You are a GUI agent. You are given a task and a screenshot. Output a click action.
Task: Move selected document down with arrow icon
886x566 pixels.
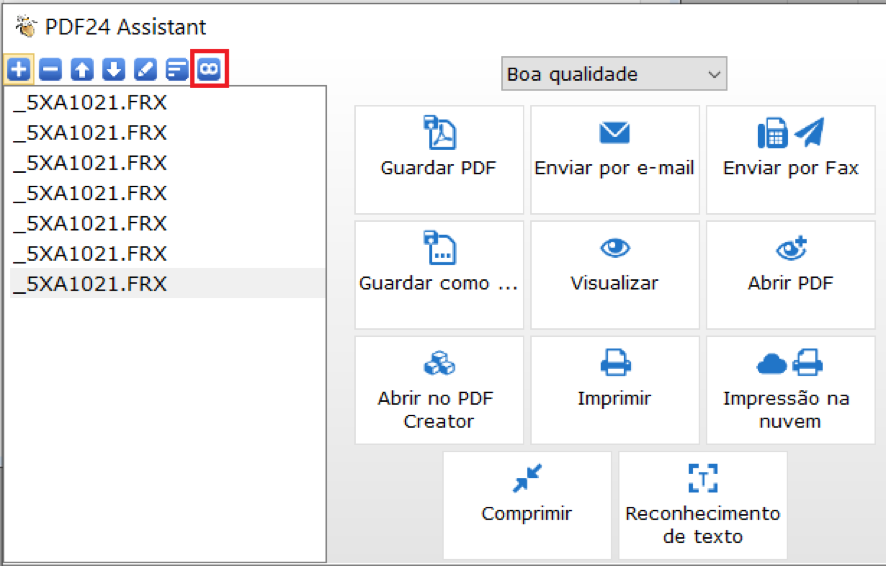point(114,69)
